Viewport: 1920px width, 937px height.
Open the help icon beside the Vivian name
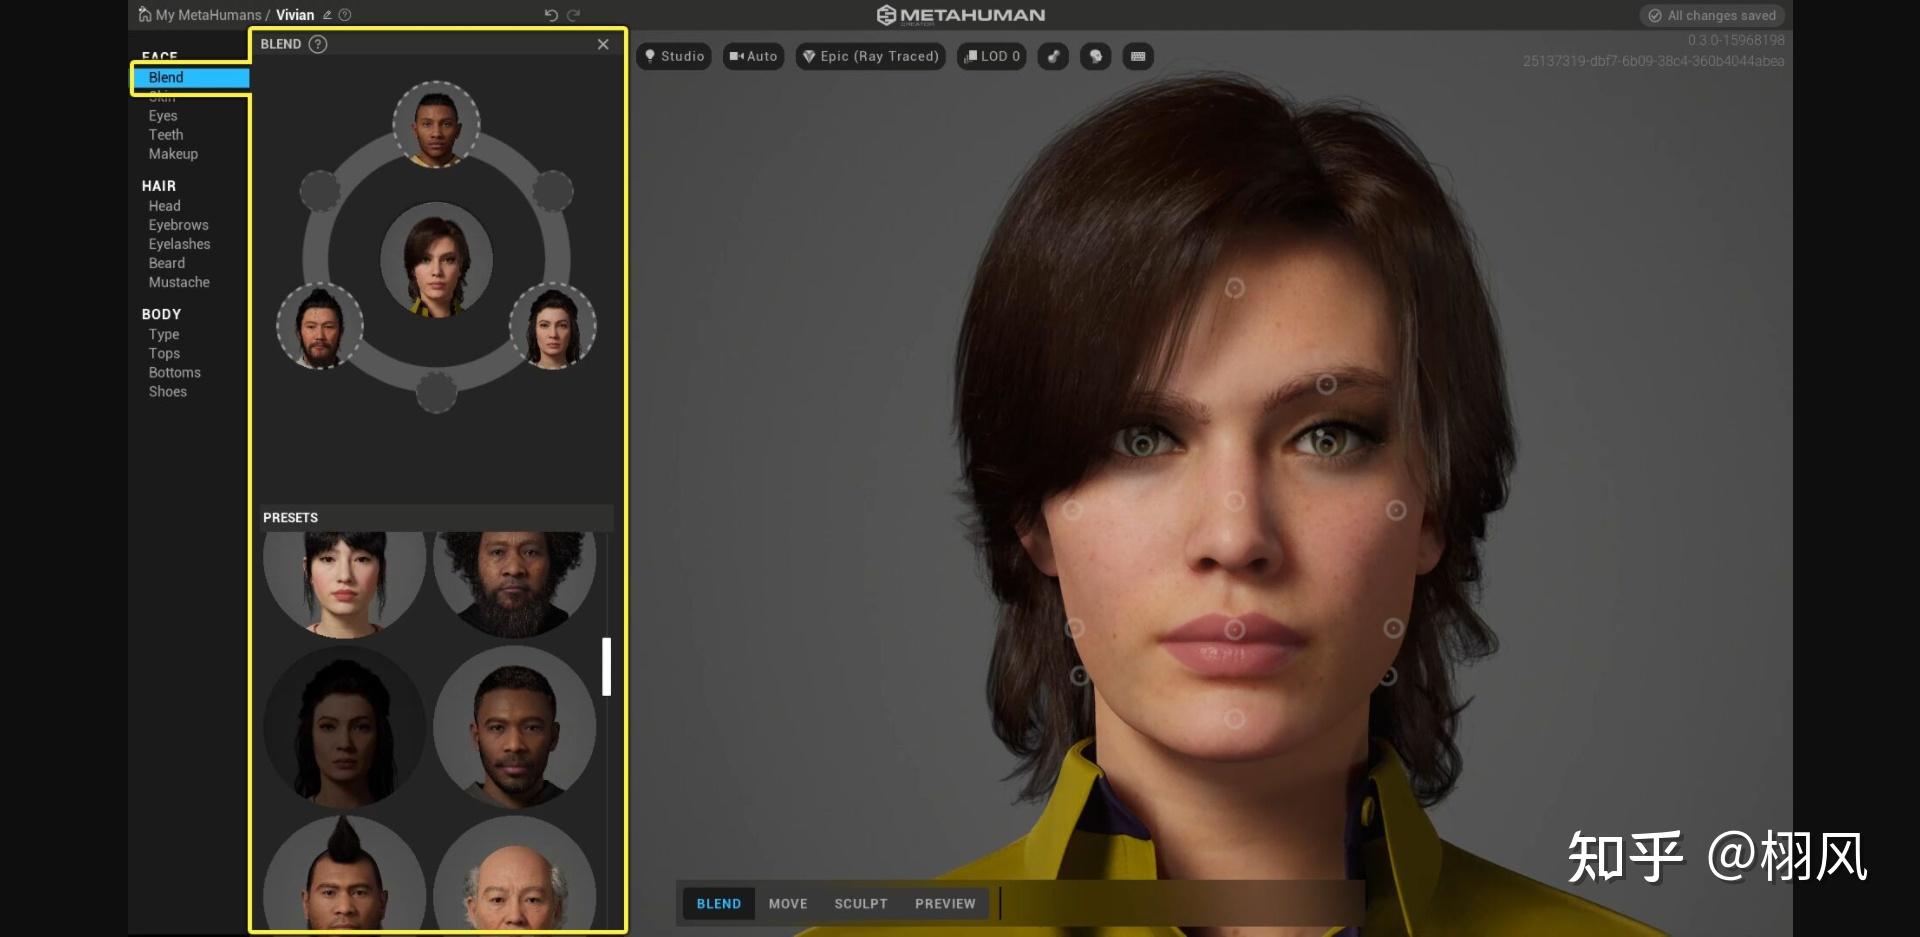tap(345, 15)
